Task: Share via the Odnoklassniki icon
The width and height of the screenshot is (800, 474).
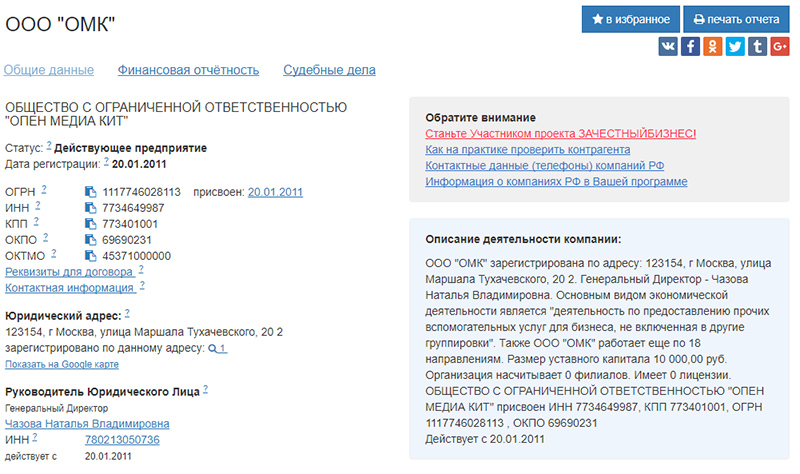Action: coord(713,46)
